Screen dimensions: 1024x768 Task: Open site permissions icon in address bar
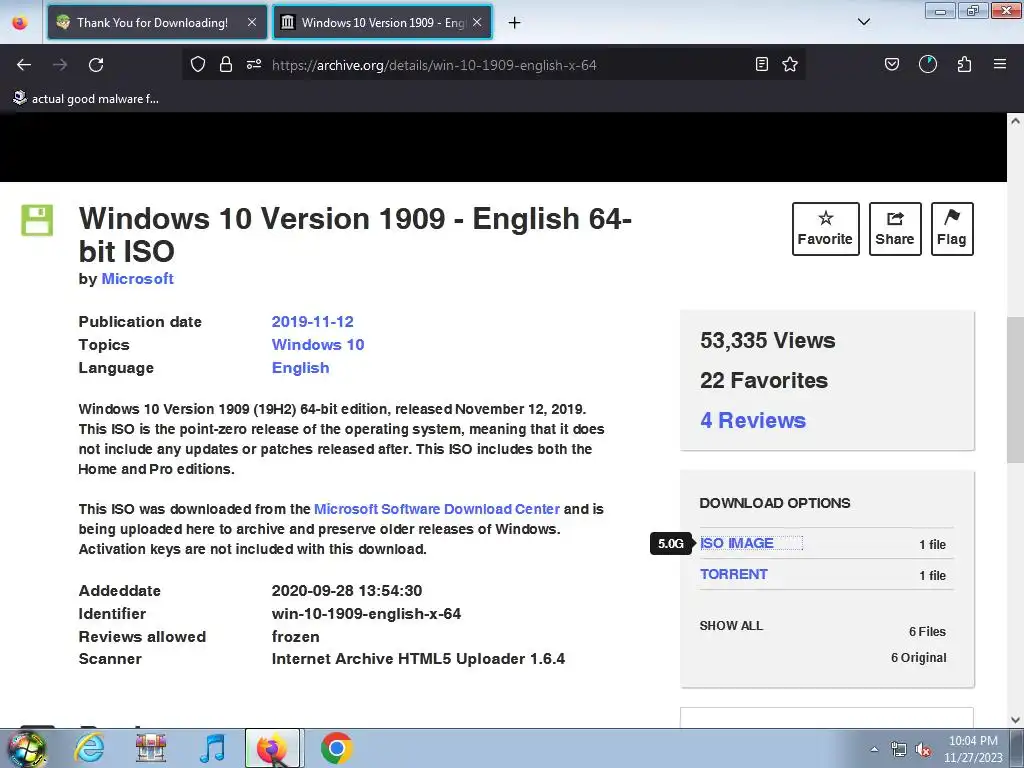pos(254,64)
